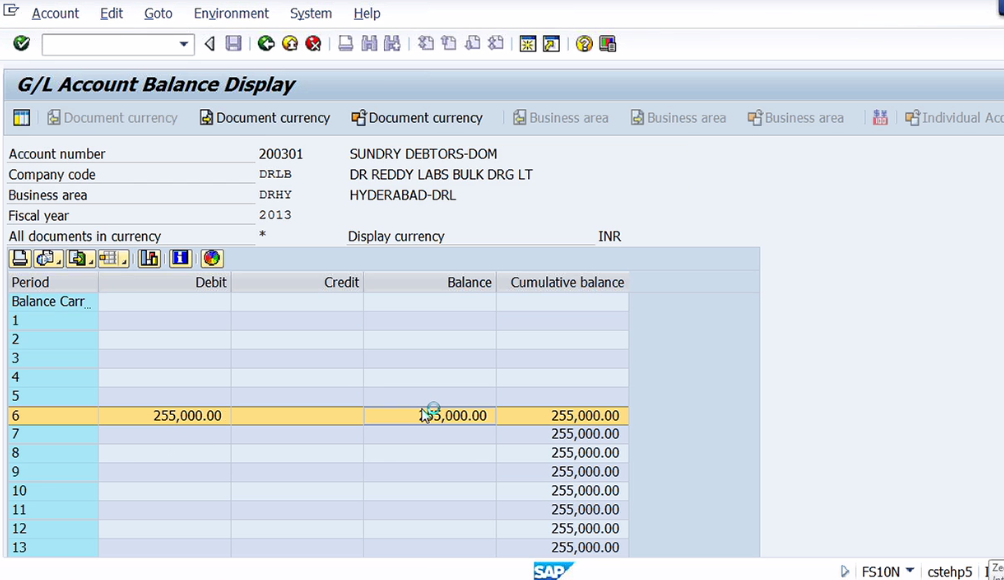Click in the transaction command input field
Screen dimensions: 1004x580
point(110,44)
